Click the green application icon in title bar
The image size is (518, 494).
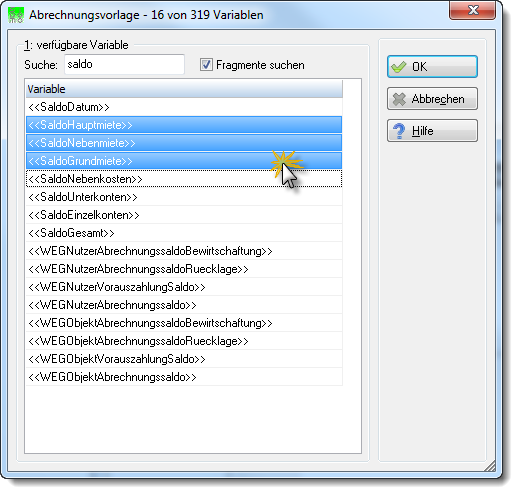tap(16, 15)
